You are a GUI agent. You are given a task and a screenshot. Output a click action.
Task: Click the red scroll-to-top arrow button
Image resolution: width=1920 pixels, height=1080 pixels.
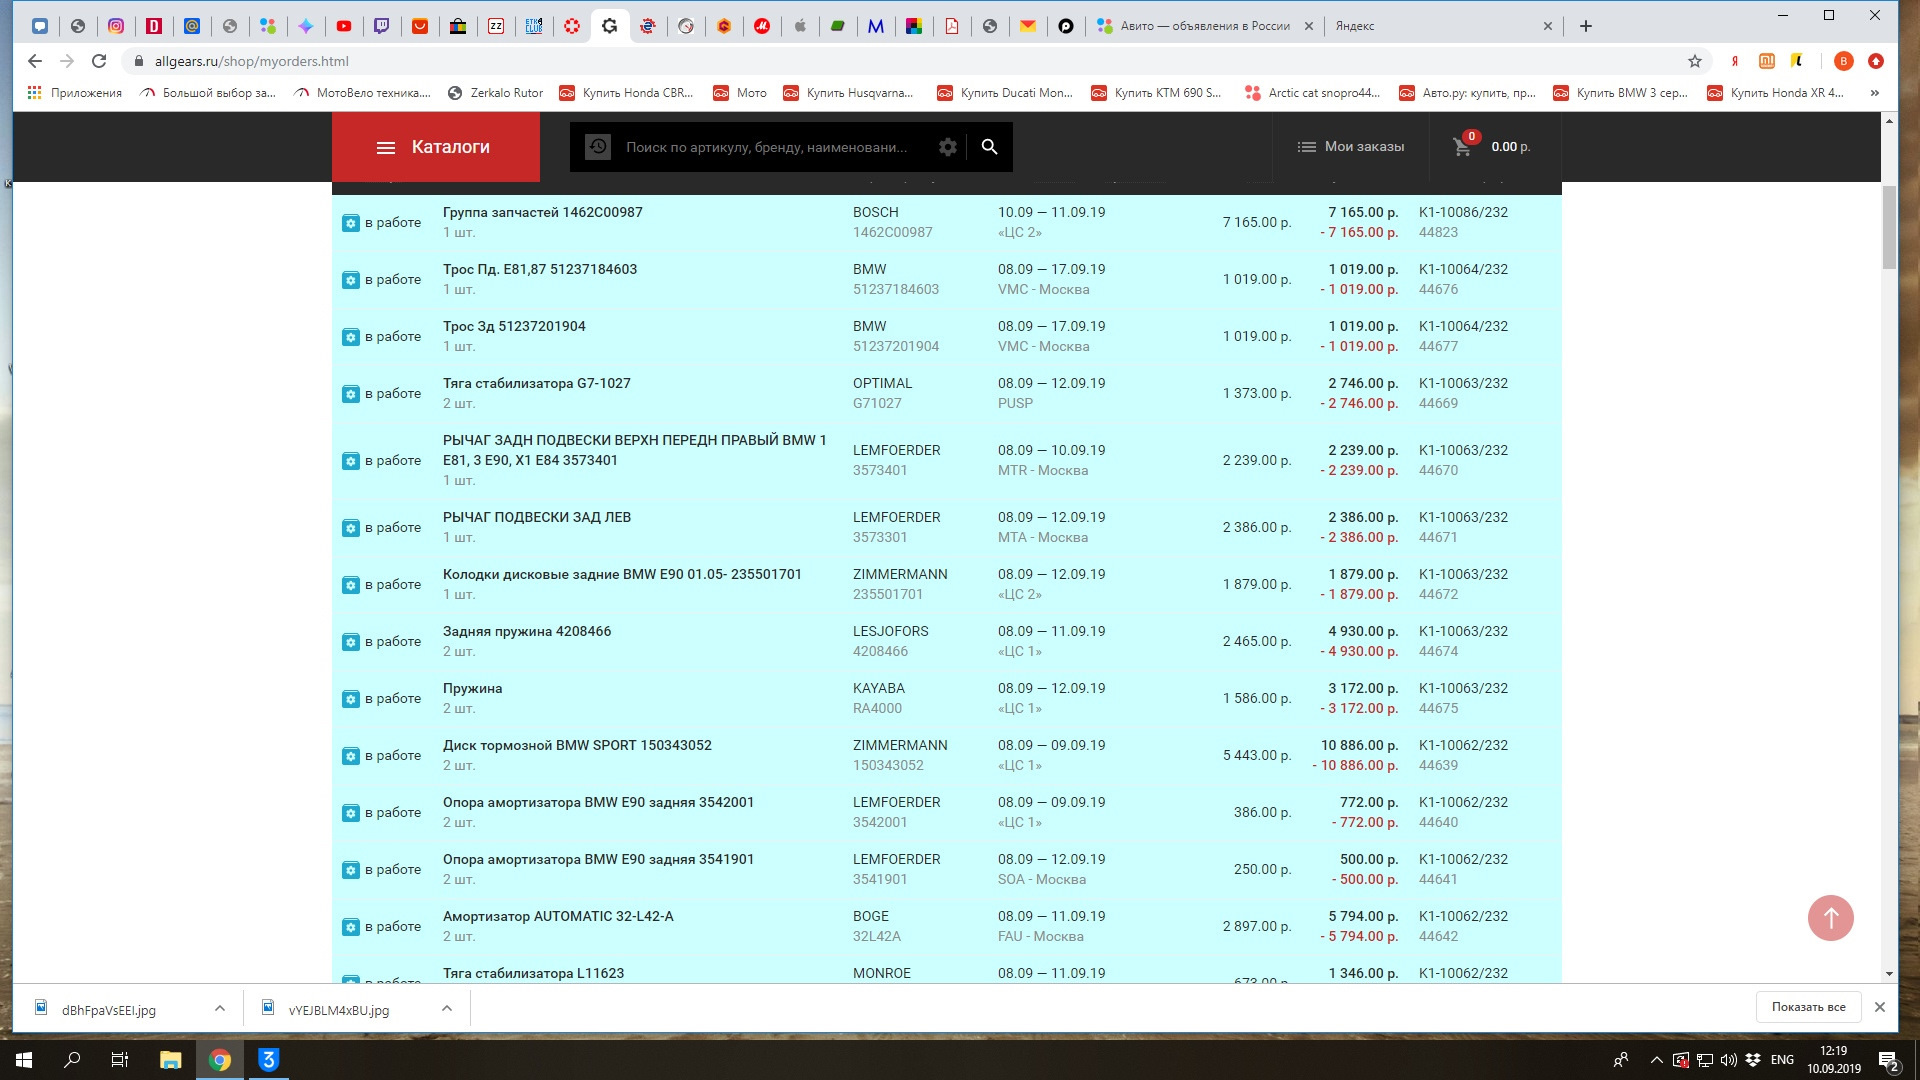coord(1830,917)
